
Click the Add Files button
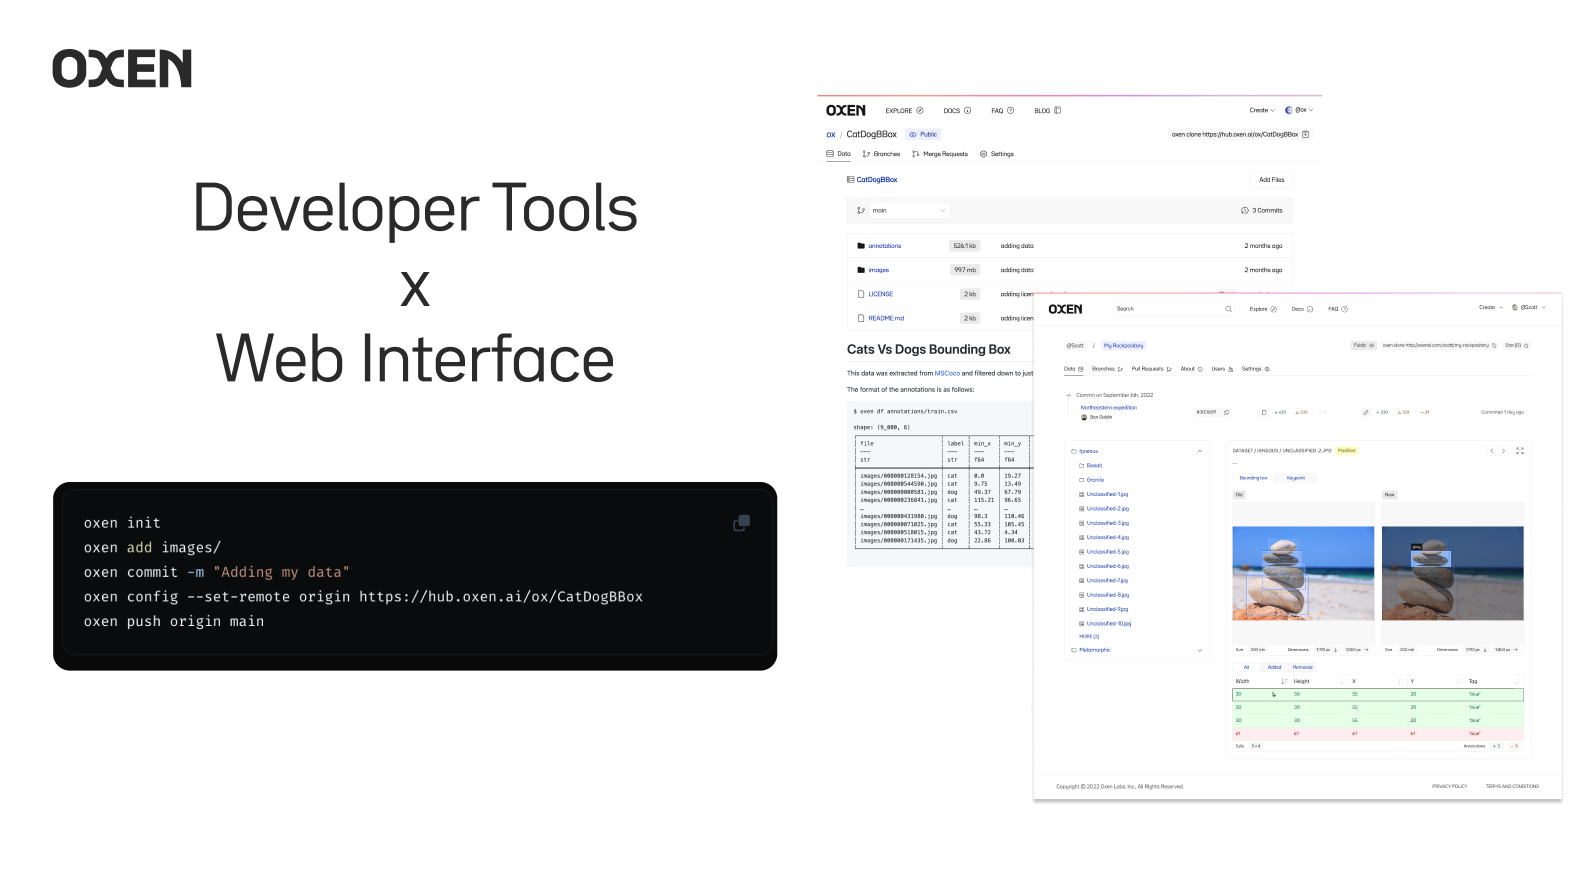click(1271, 180)
